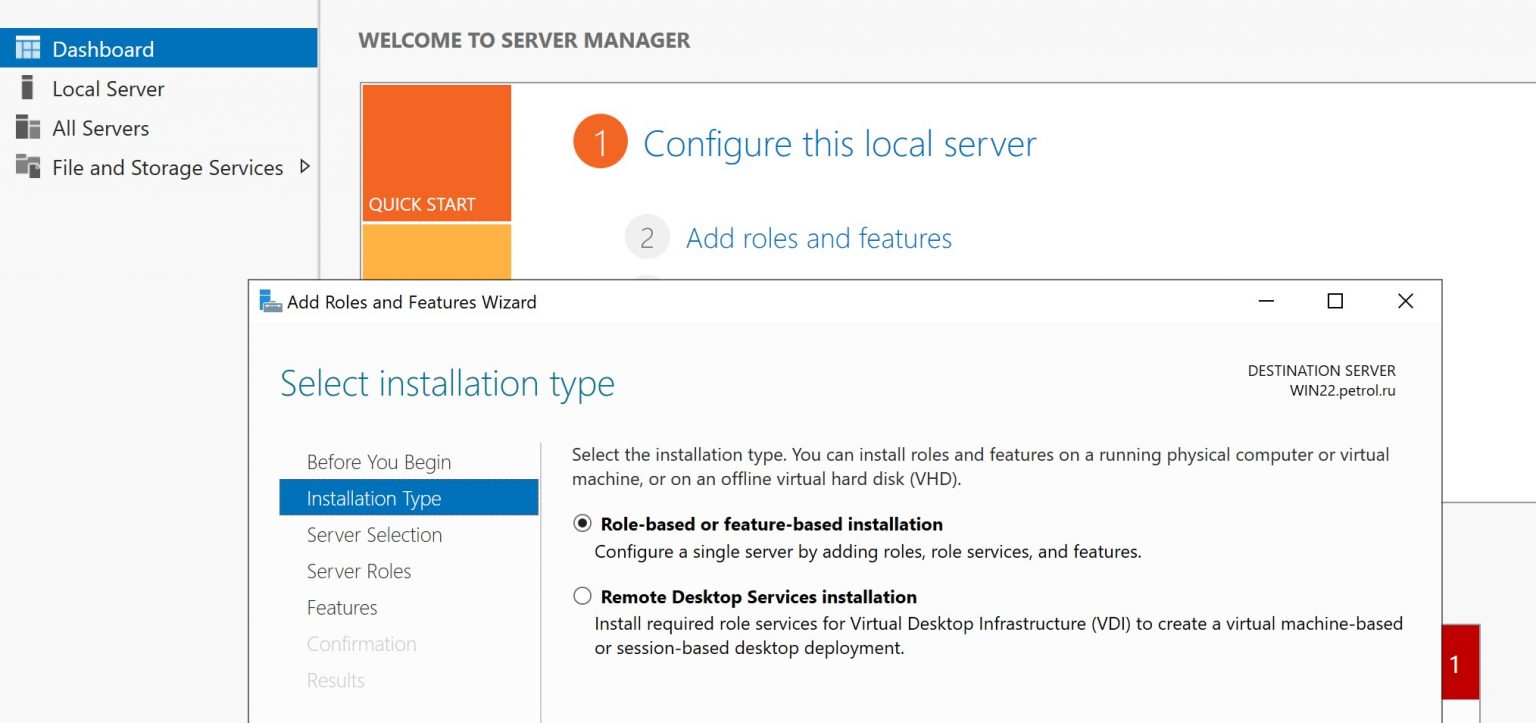Select the Local Server sidebar icon
This screenshot has height=723, width=1536.
coord(28,88)
